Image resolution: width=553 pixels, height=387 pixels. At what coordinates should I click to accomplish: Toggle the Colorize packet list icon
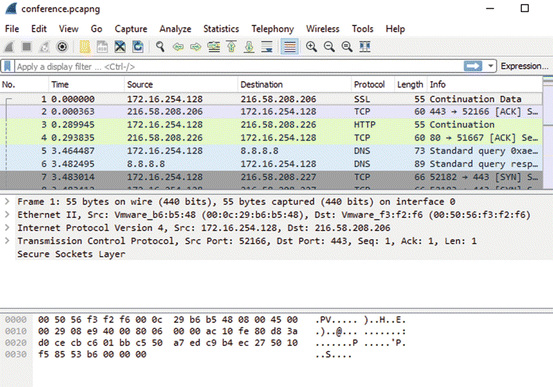pos(290,47)
